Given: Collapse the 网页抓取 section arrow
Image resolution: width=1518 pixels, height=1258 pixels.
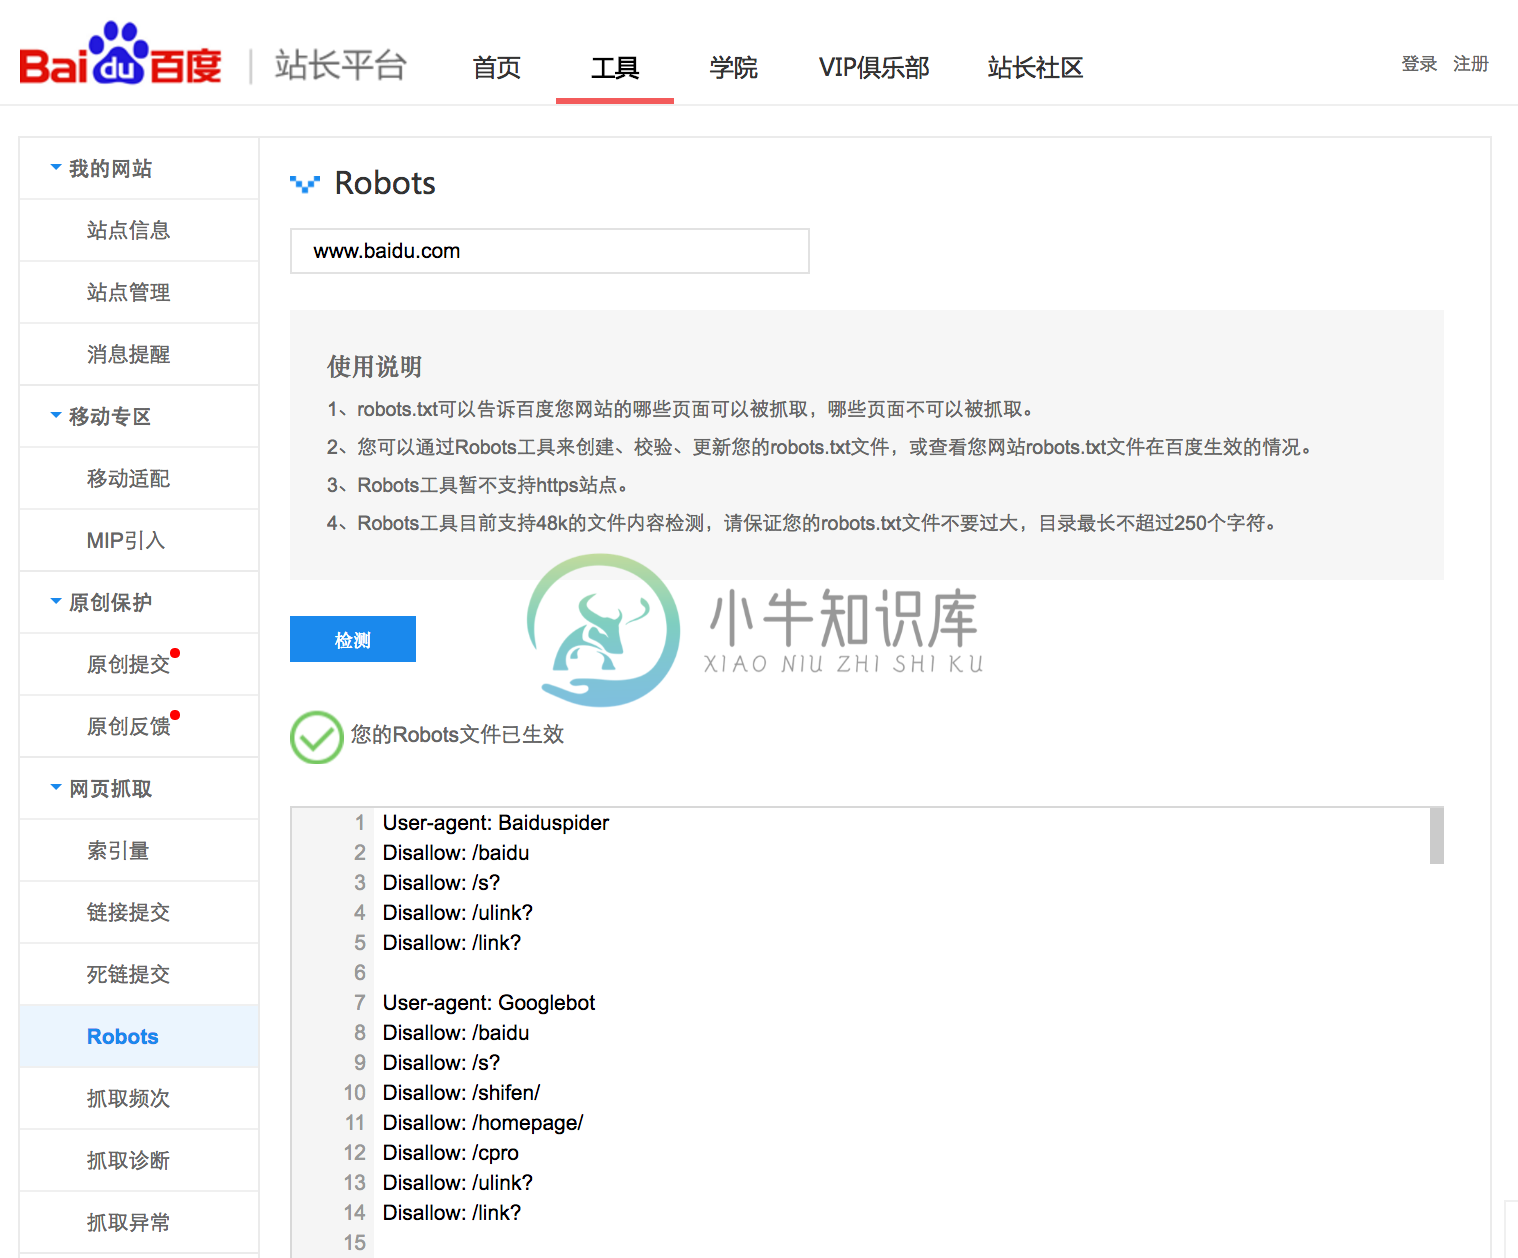Looking at the screenshot, I should 56,787.
